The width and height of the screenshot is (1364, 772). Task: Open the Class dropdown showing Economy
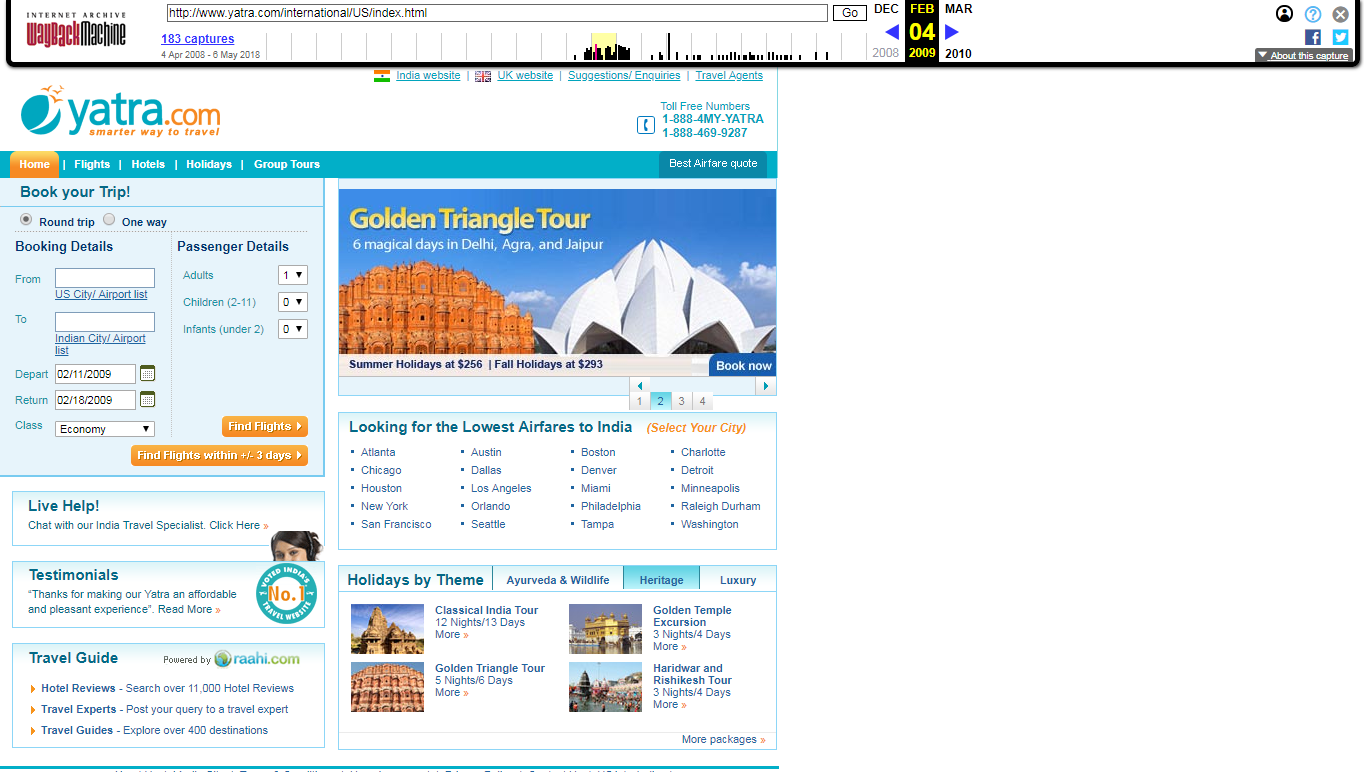(x=105, y=429)
